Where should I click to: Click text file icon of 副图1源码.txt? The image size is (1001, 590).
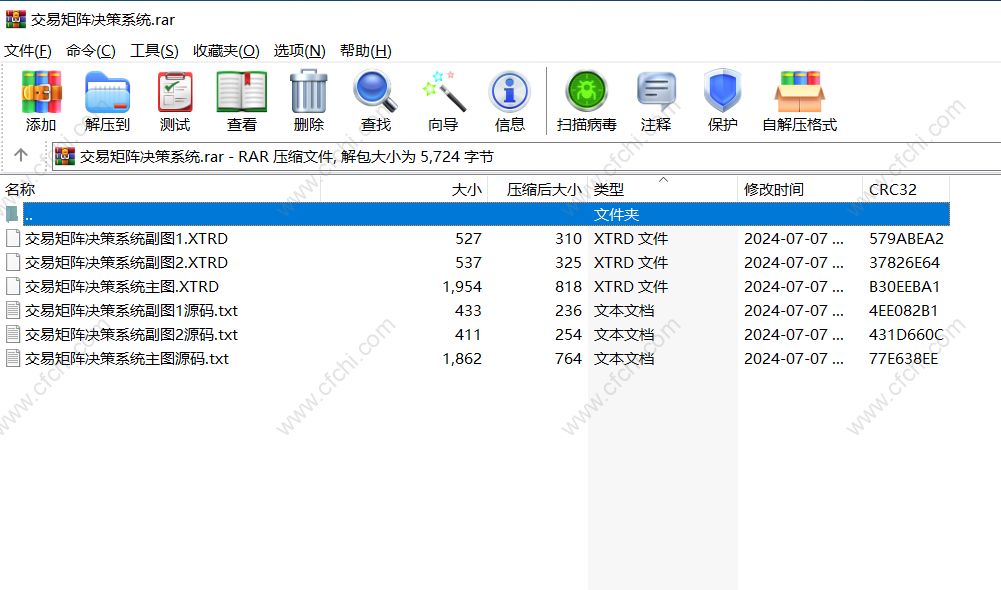pyautogui.click(x=13, y=310)
